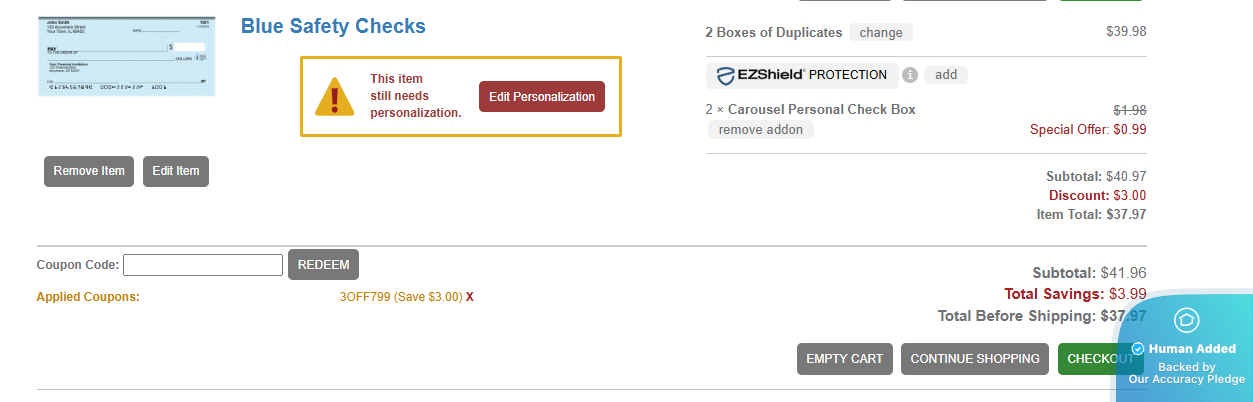1253x402 pixels.
Task: Remove the Carousel Personal Check Box addon
Action: [760, 129]
